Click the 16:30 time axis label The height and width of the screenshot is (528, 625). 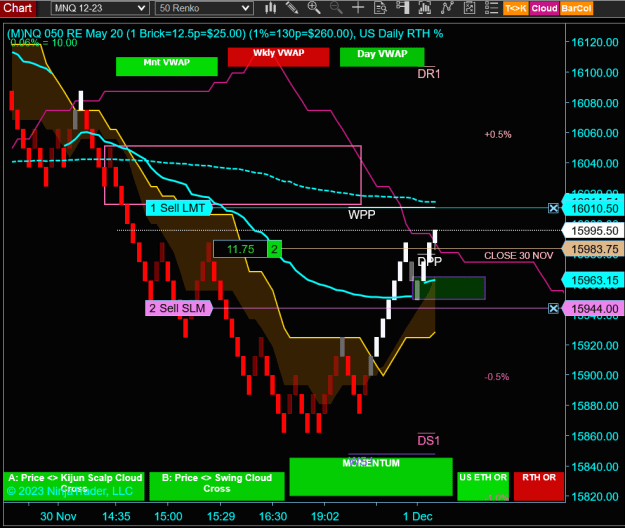pyautogui.click(x=273, y=516)
